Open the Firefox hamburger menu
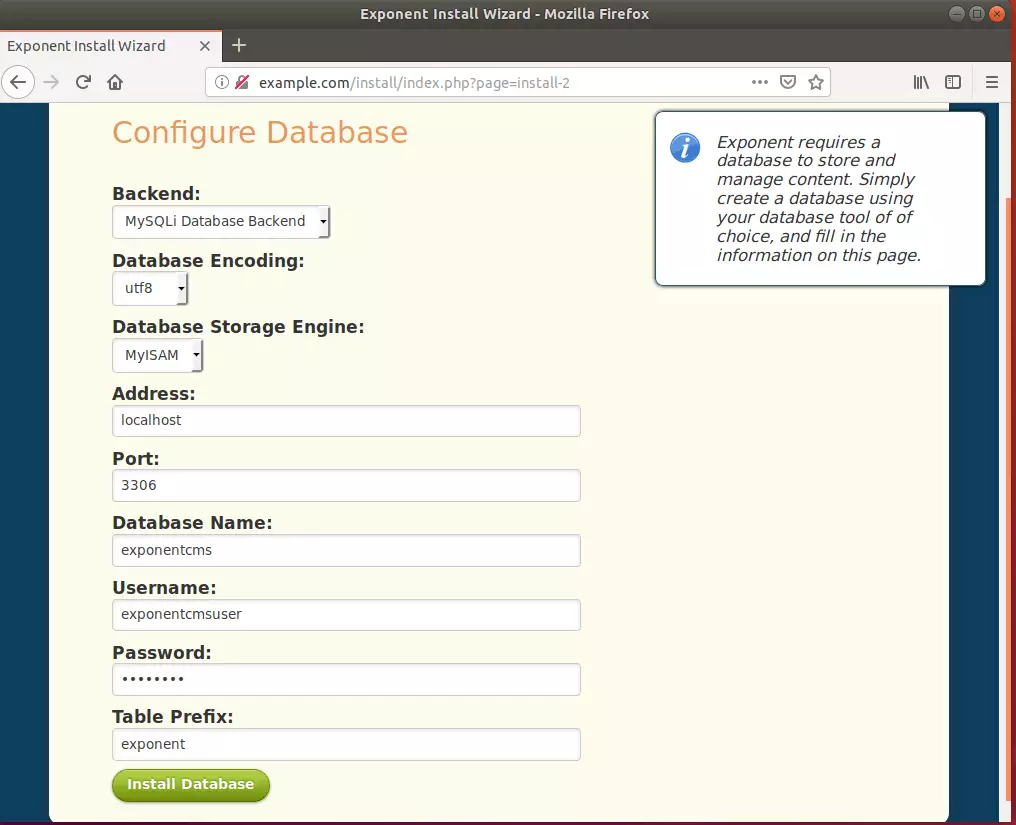The height and width of the screenshot is (825, 1016). [991, 82]
